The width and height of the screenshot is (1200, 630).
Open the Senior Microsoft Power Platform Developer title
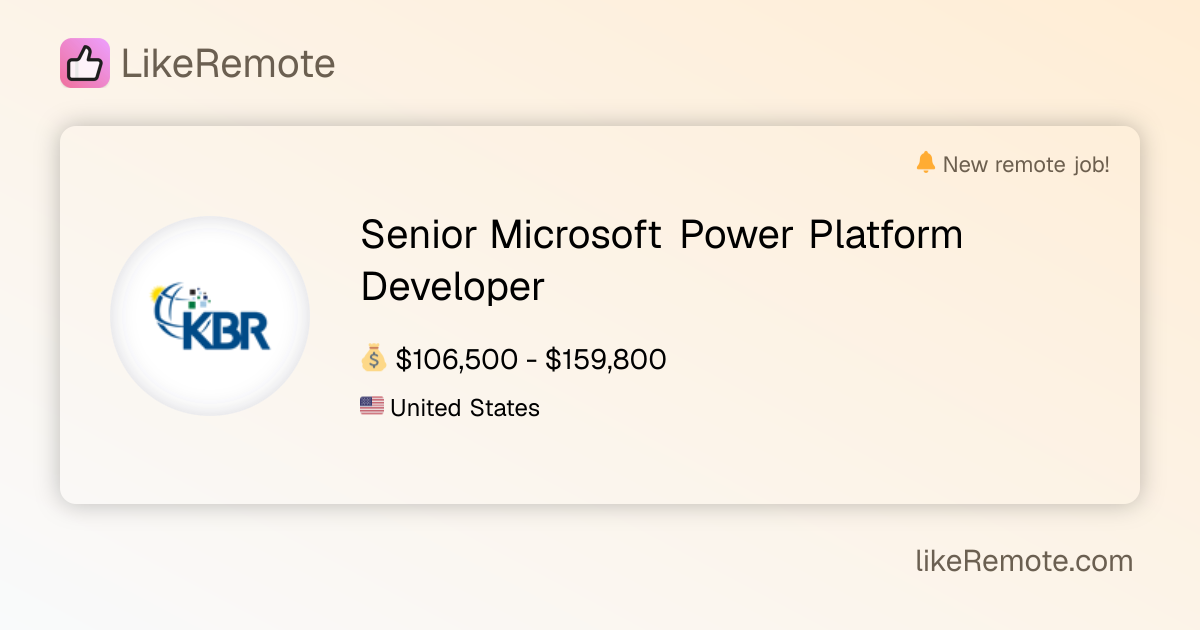661,261
